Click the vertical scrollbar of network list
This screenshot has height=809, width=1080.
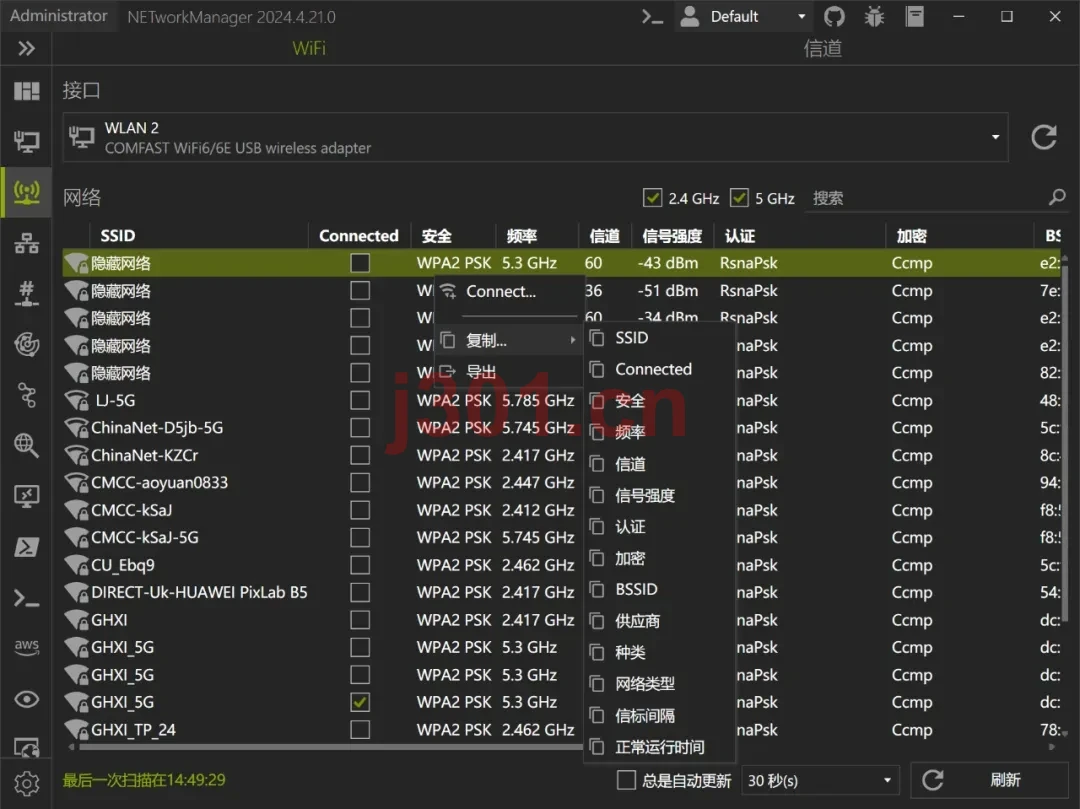[x=1065, y=441]
